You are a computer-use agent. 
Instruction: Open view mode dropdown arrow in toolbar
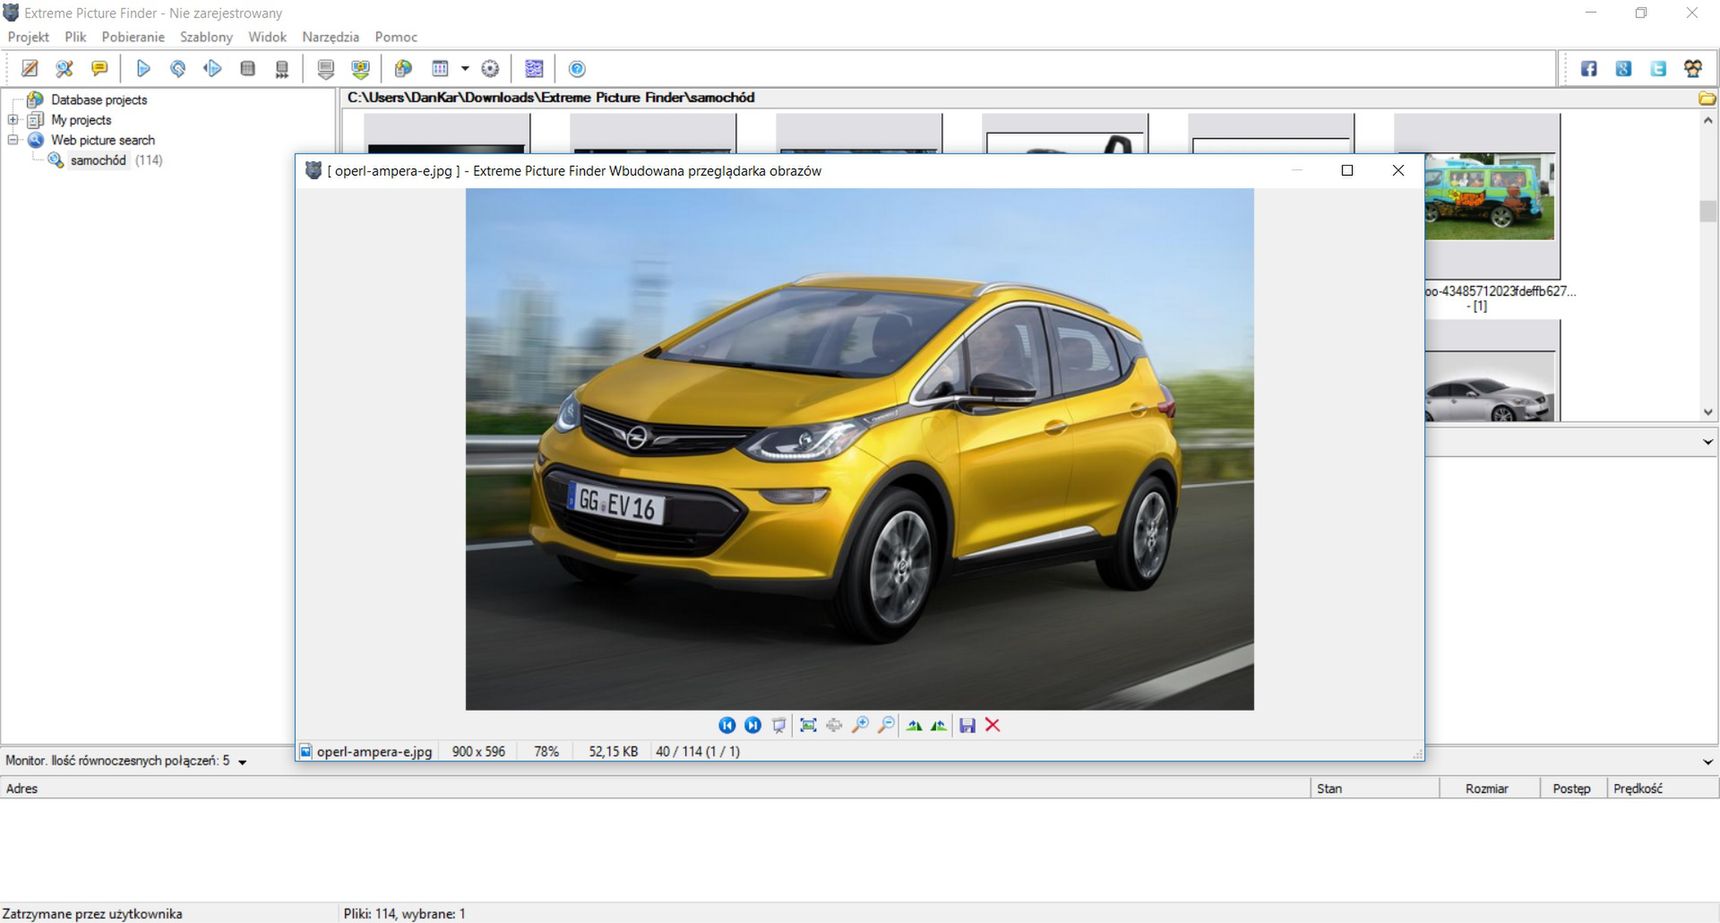[x=465, y=69]
